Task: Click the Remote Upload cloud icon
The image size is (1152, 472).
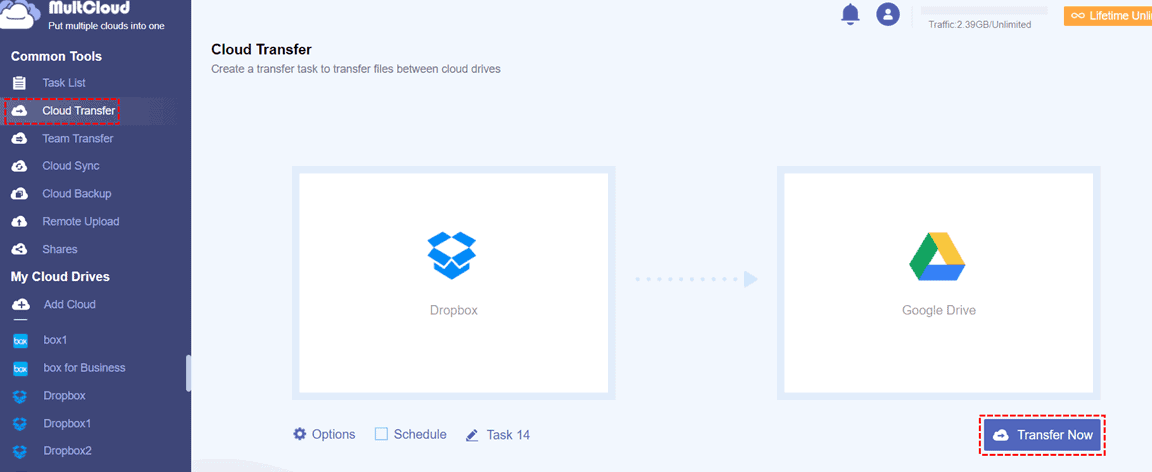Action: tap(20, 221)
